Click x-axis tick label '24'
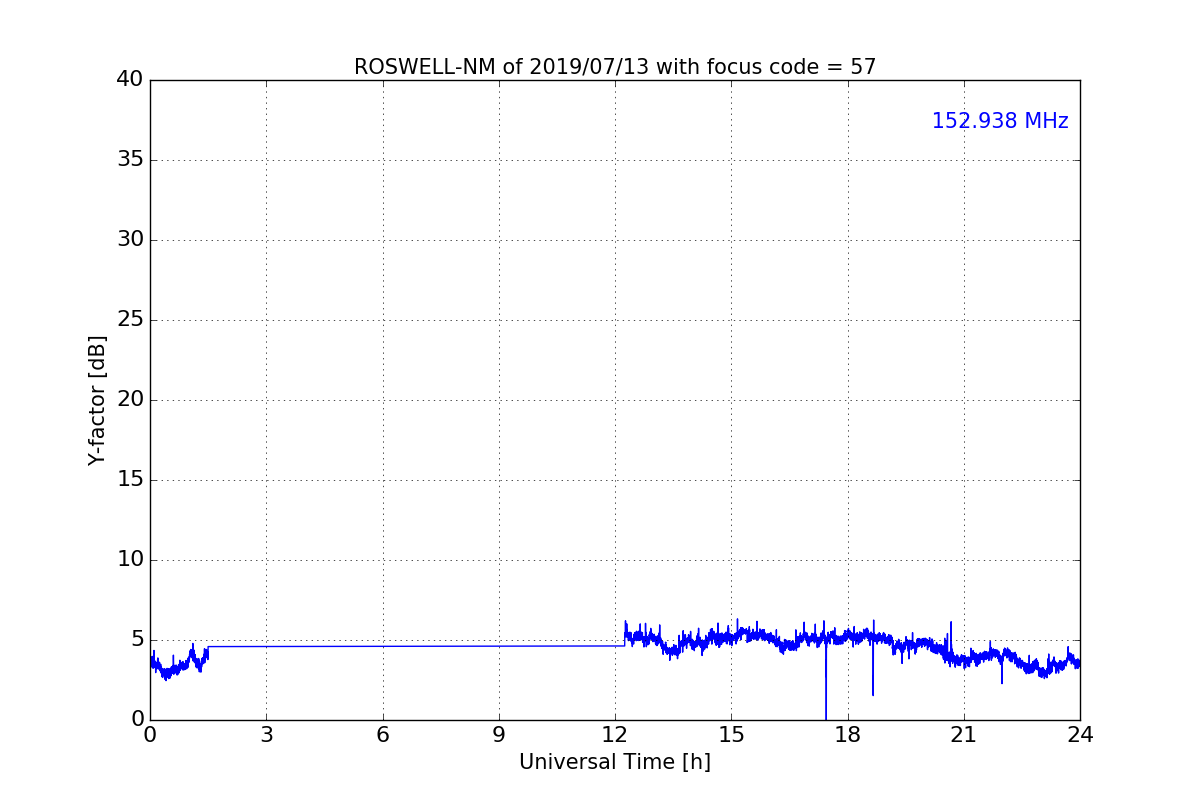Image resolution: width=1200 pixels, height=800 pixels. pyautogui.click(x=1080, y=735)
